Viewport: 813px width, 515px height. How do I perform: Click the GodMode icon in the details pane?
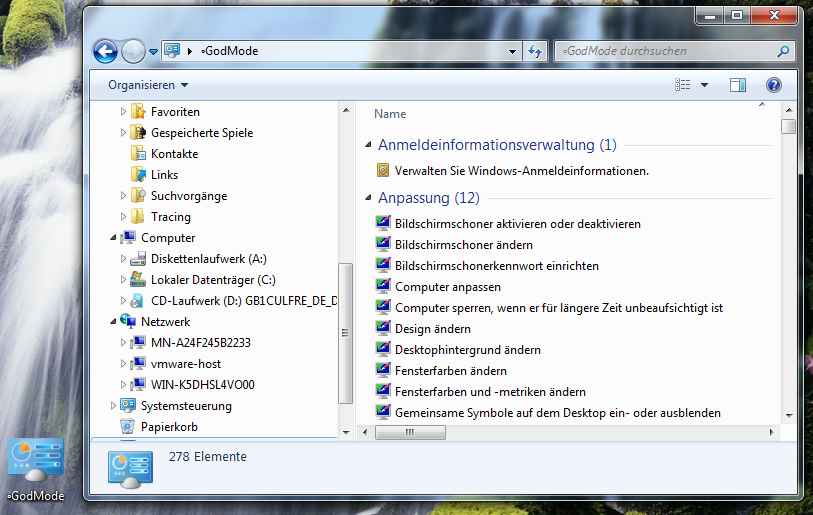pos(130,470)
